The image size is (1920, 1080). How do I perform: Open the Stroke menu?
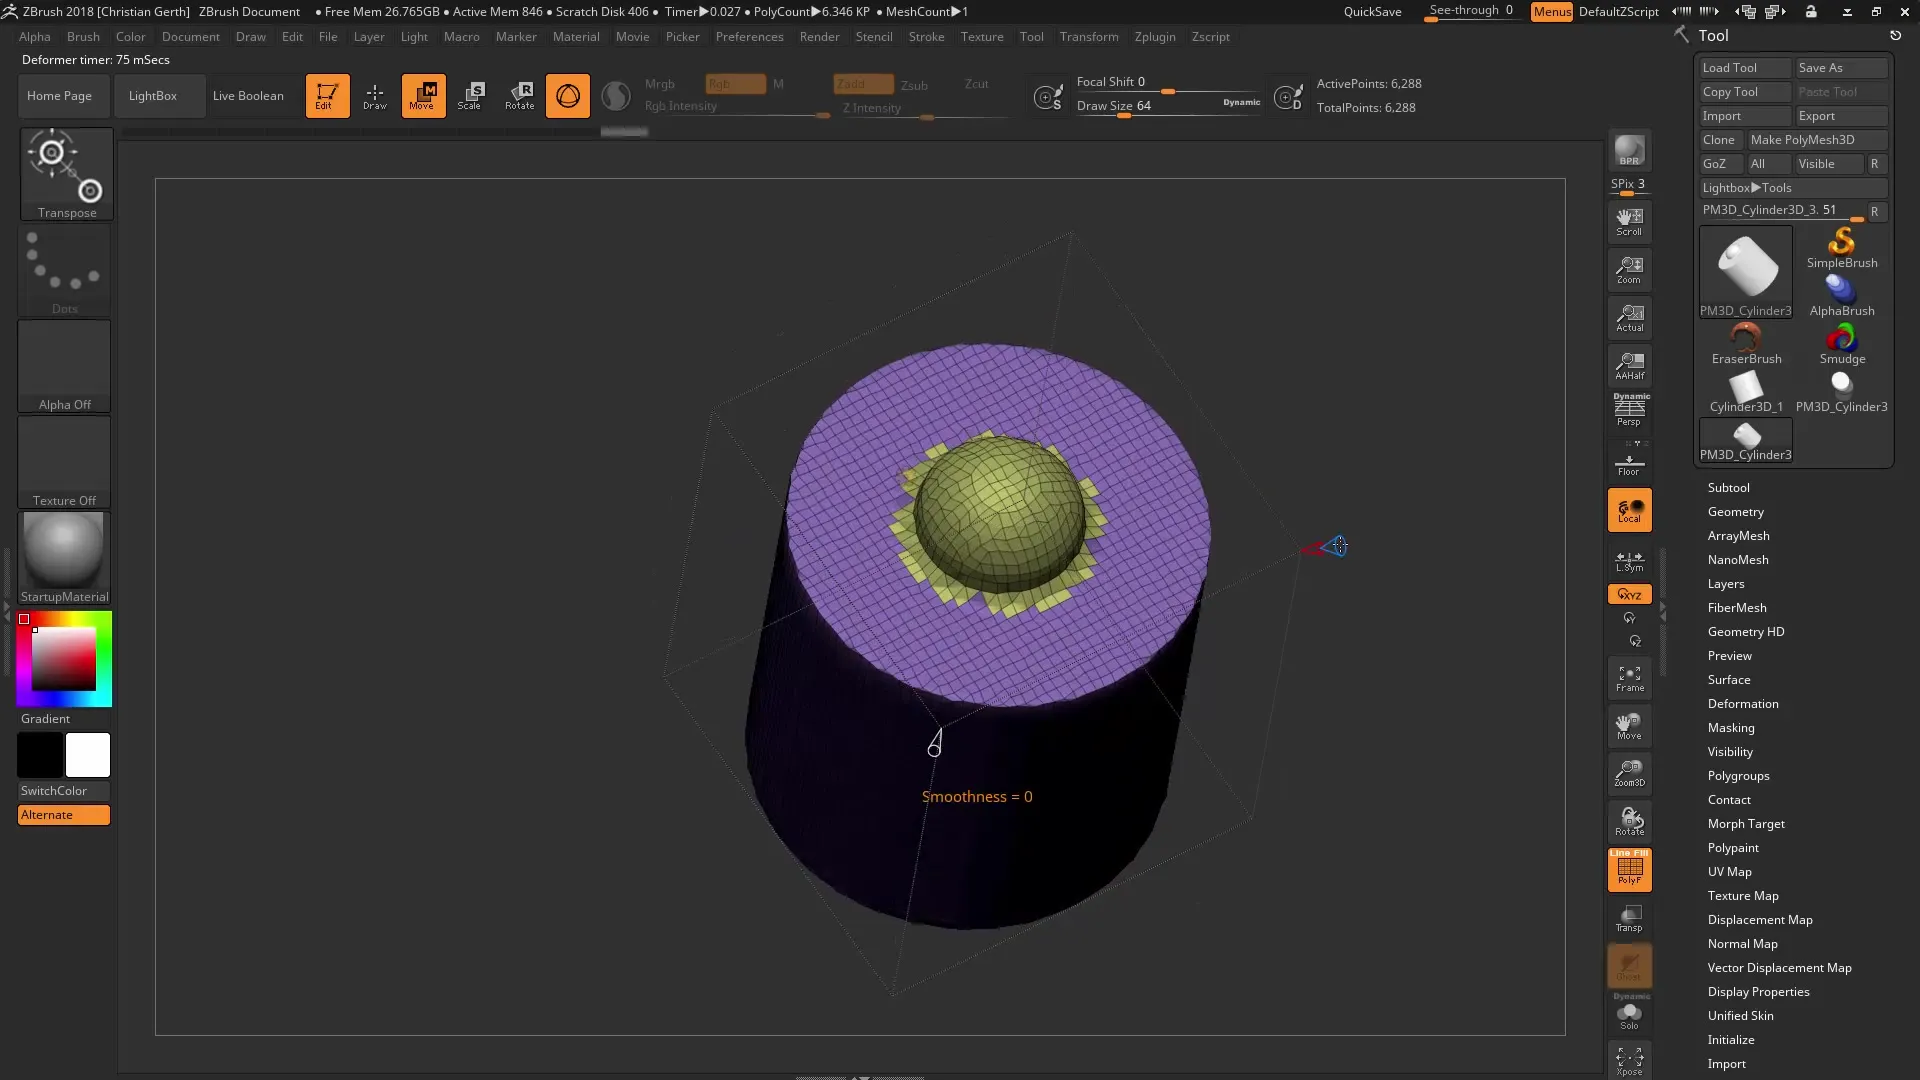(x=926, y=37)
